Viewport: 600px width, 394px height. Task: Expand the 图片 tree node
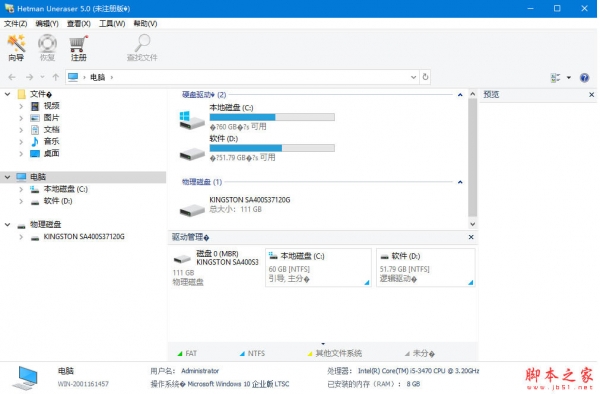[21, 118]
